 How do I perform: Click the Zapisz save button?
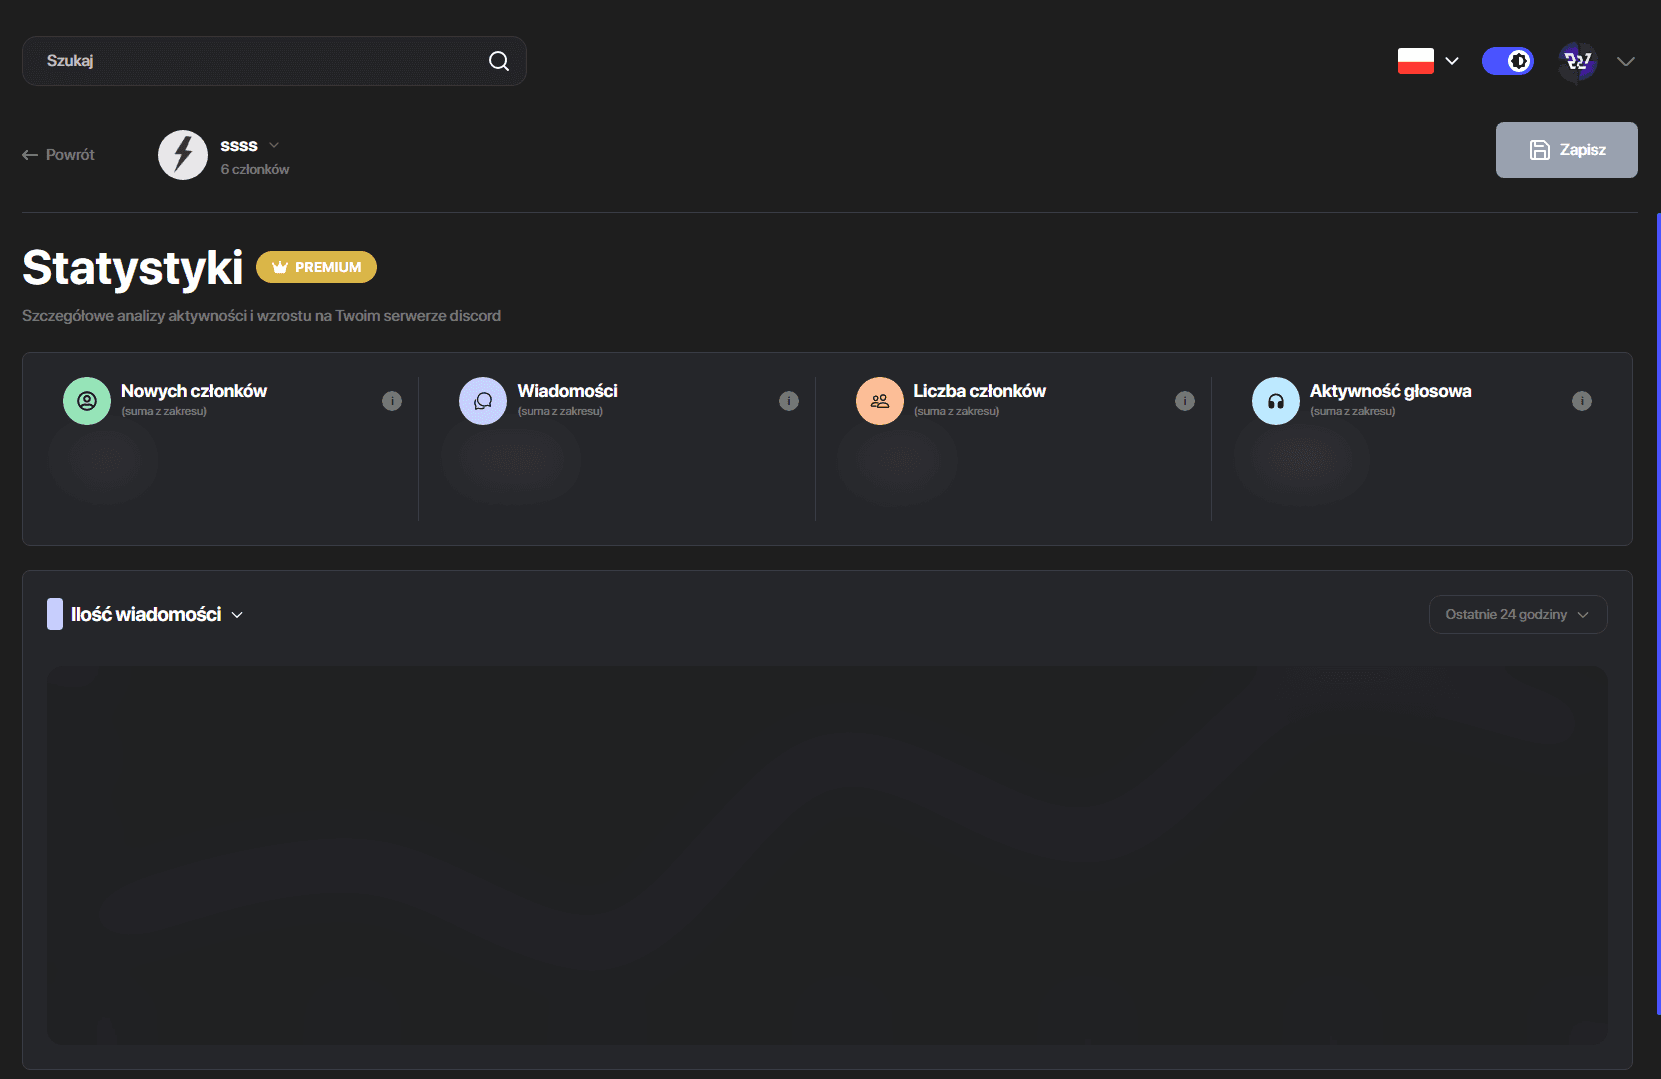click(x=1566, y=150)
